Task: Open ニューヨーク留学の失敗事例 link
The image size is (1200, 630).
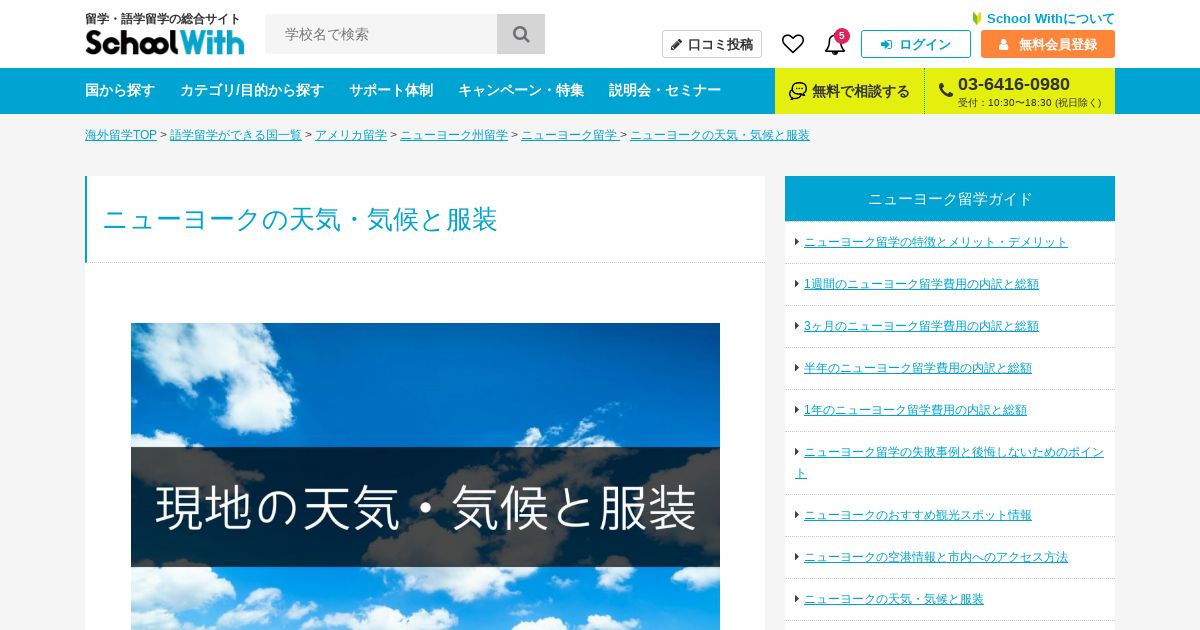Action: (x=950, y=462)
